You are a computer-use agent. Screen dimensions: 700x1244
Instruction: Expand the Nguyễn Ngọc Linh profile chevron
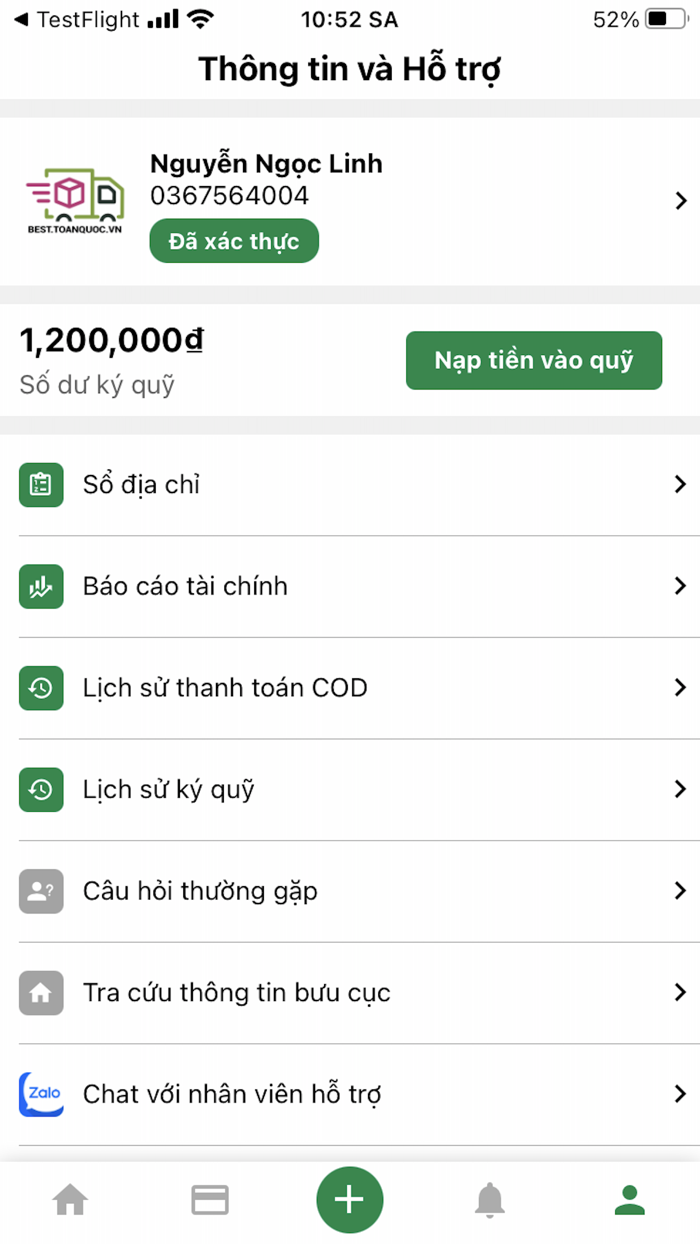click(683, 200)
